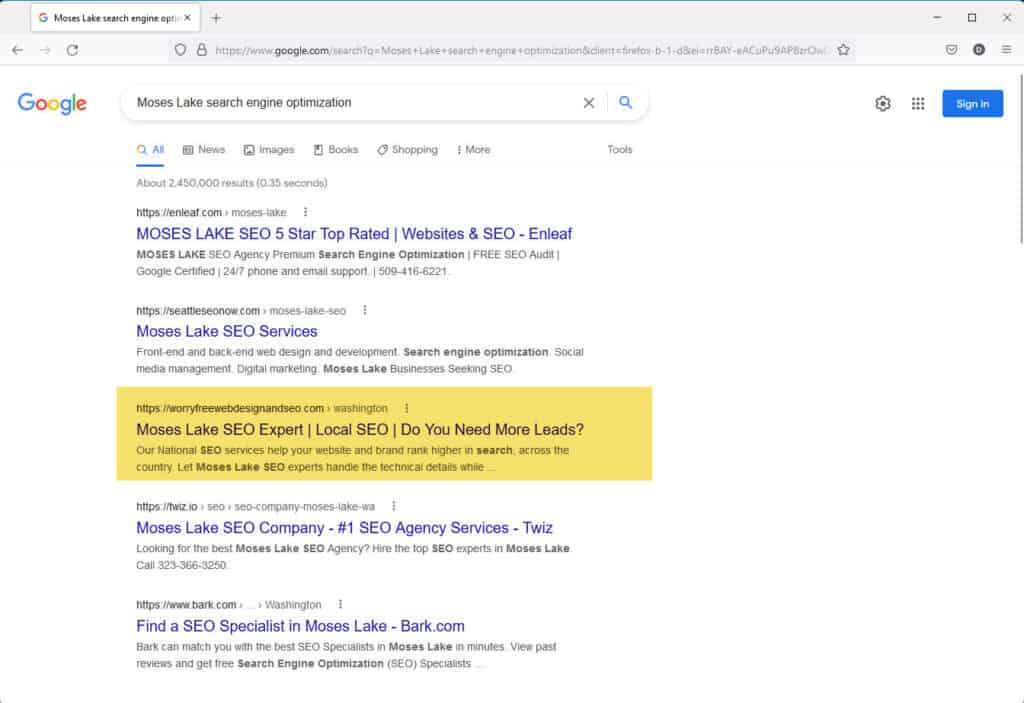Click enleaf.com URL breadcrumb

coord(212,212)
